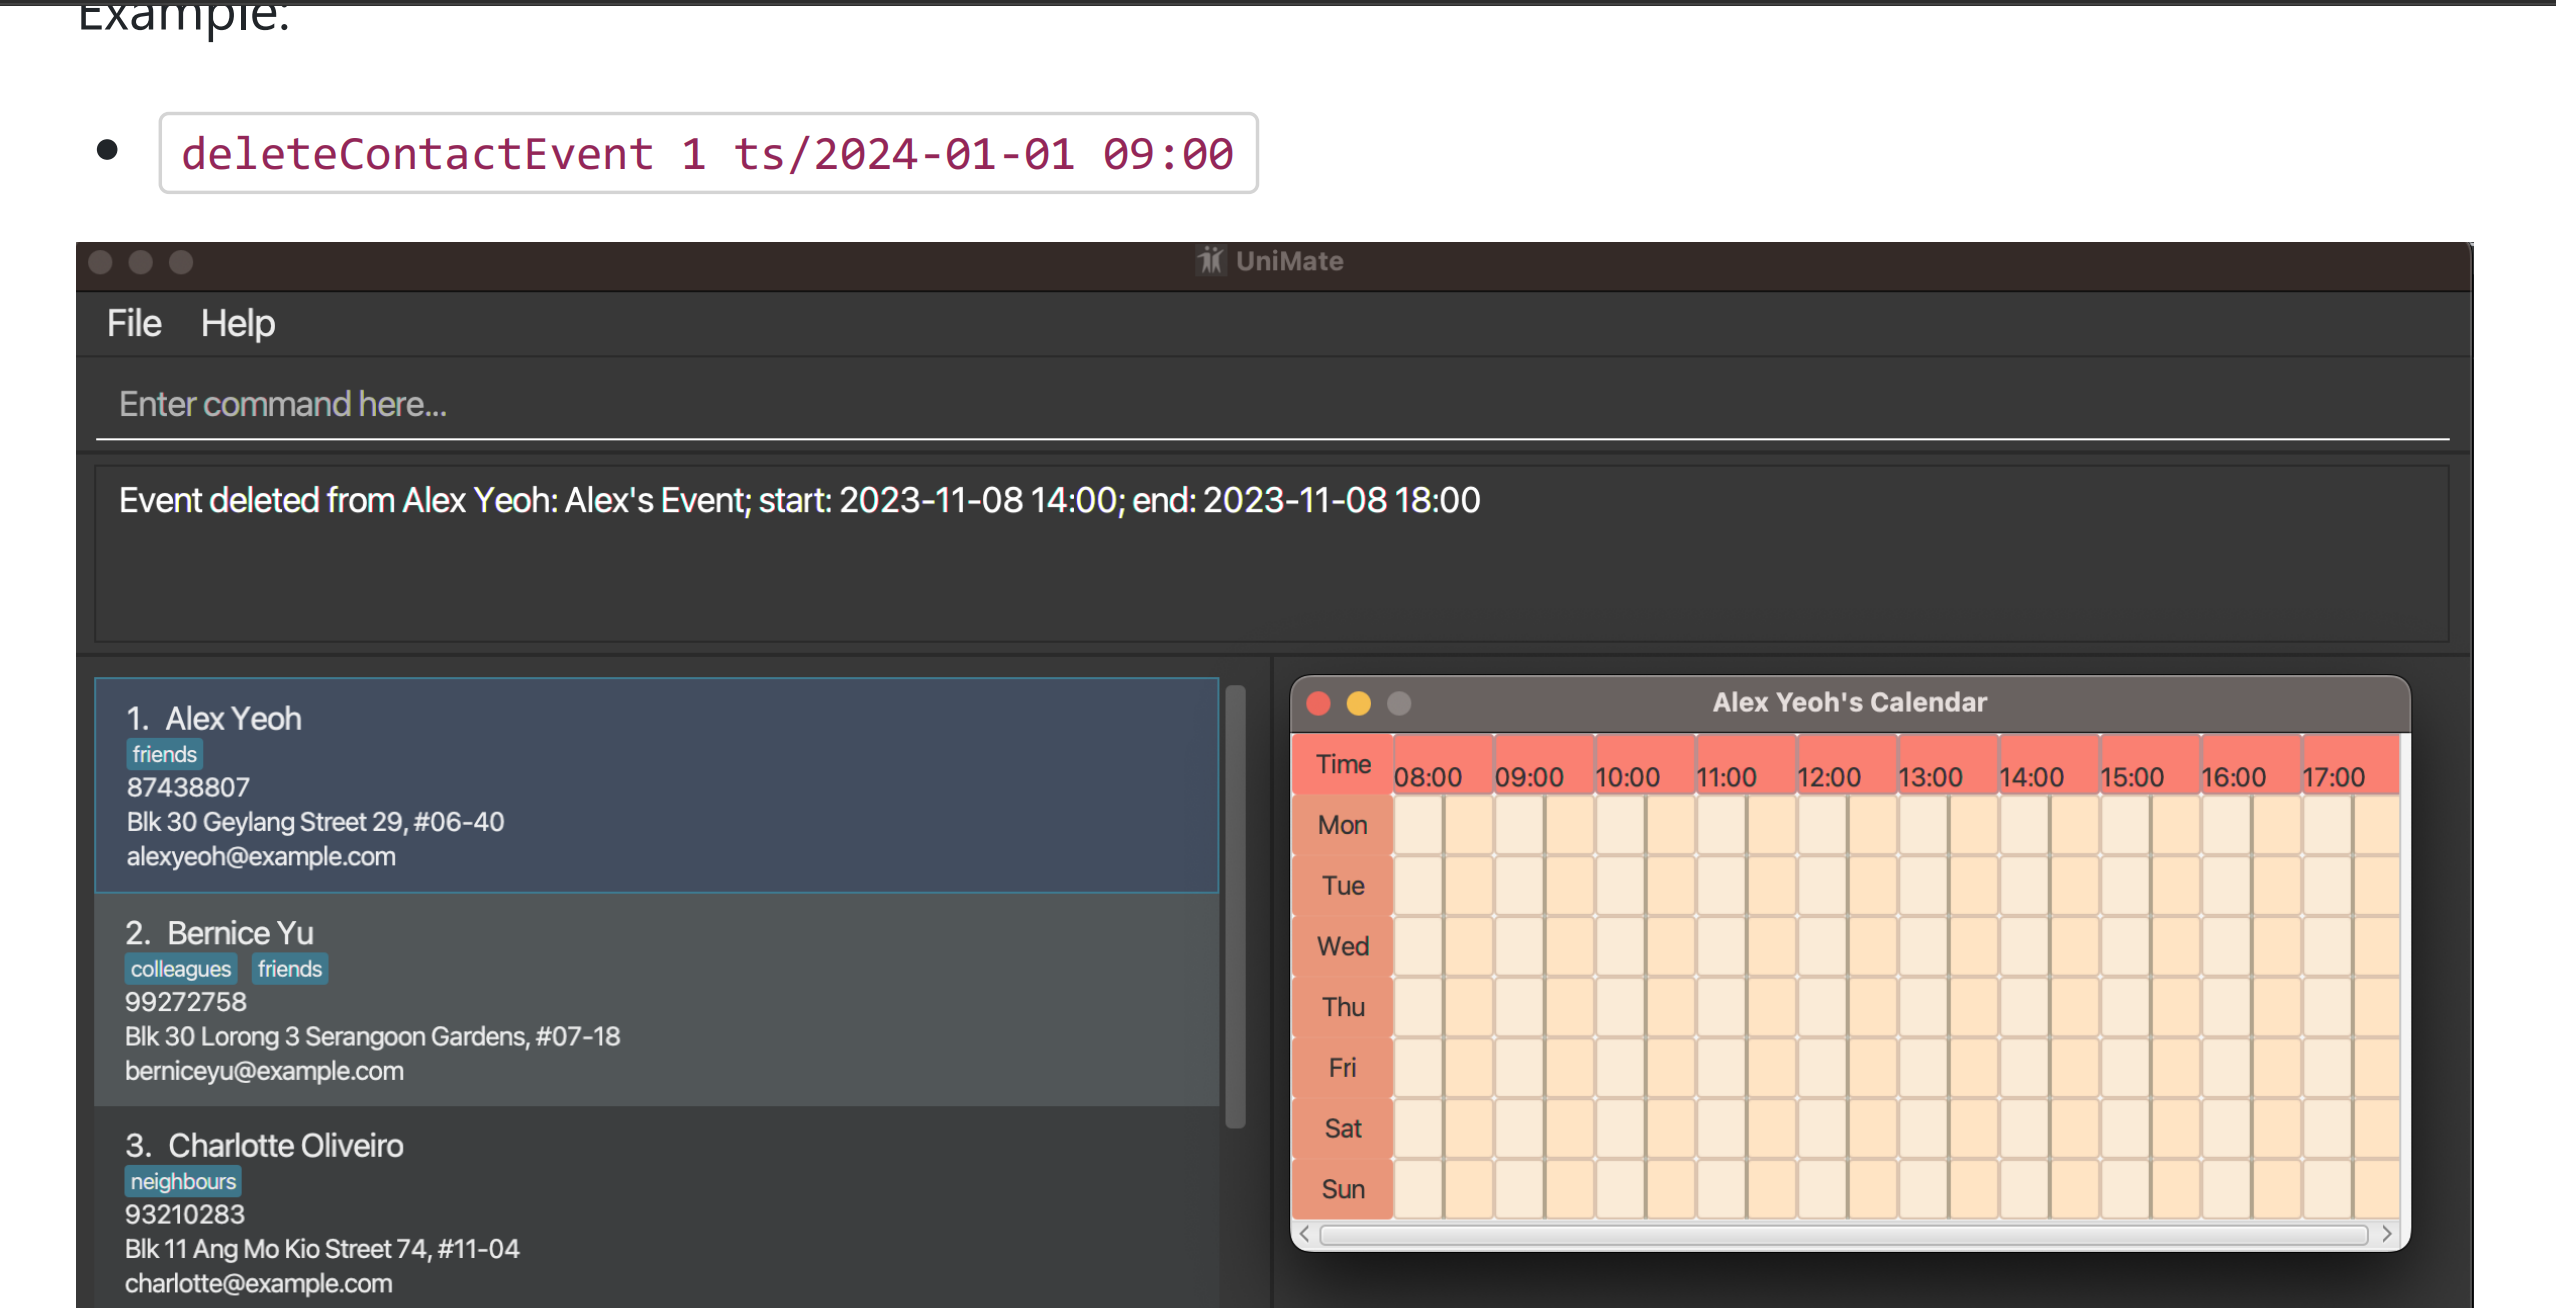Open the Help menu
Screen dimensions: 2556x1308
237,324
